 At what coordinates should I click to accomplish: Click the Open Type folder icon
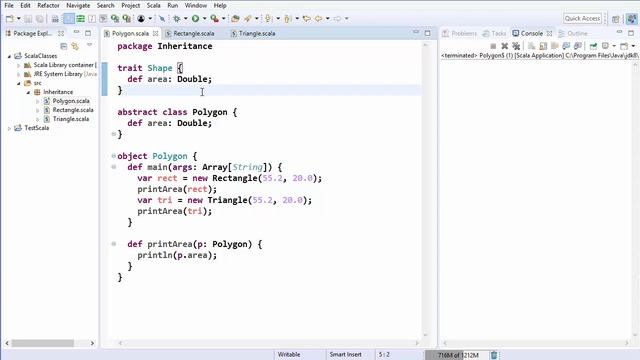(x=235, y=18)
